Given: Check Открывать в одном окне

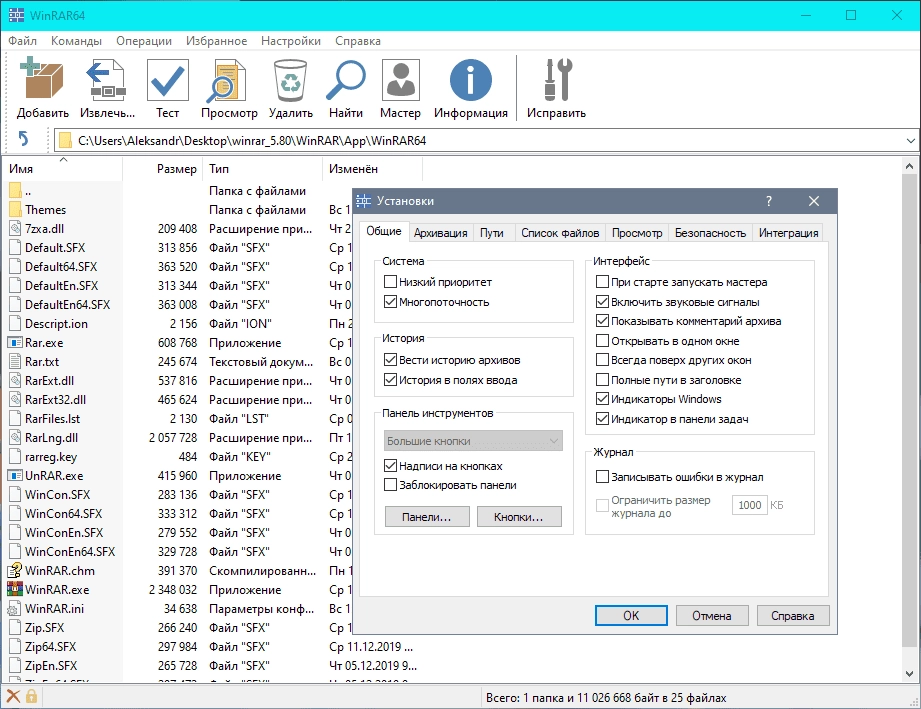Looking at the screenshot, I should 602,340.
